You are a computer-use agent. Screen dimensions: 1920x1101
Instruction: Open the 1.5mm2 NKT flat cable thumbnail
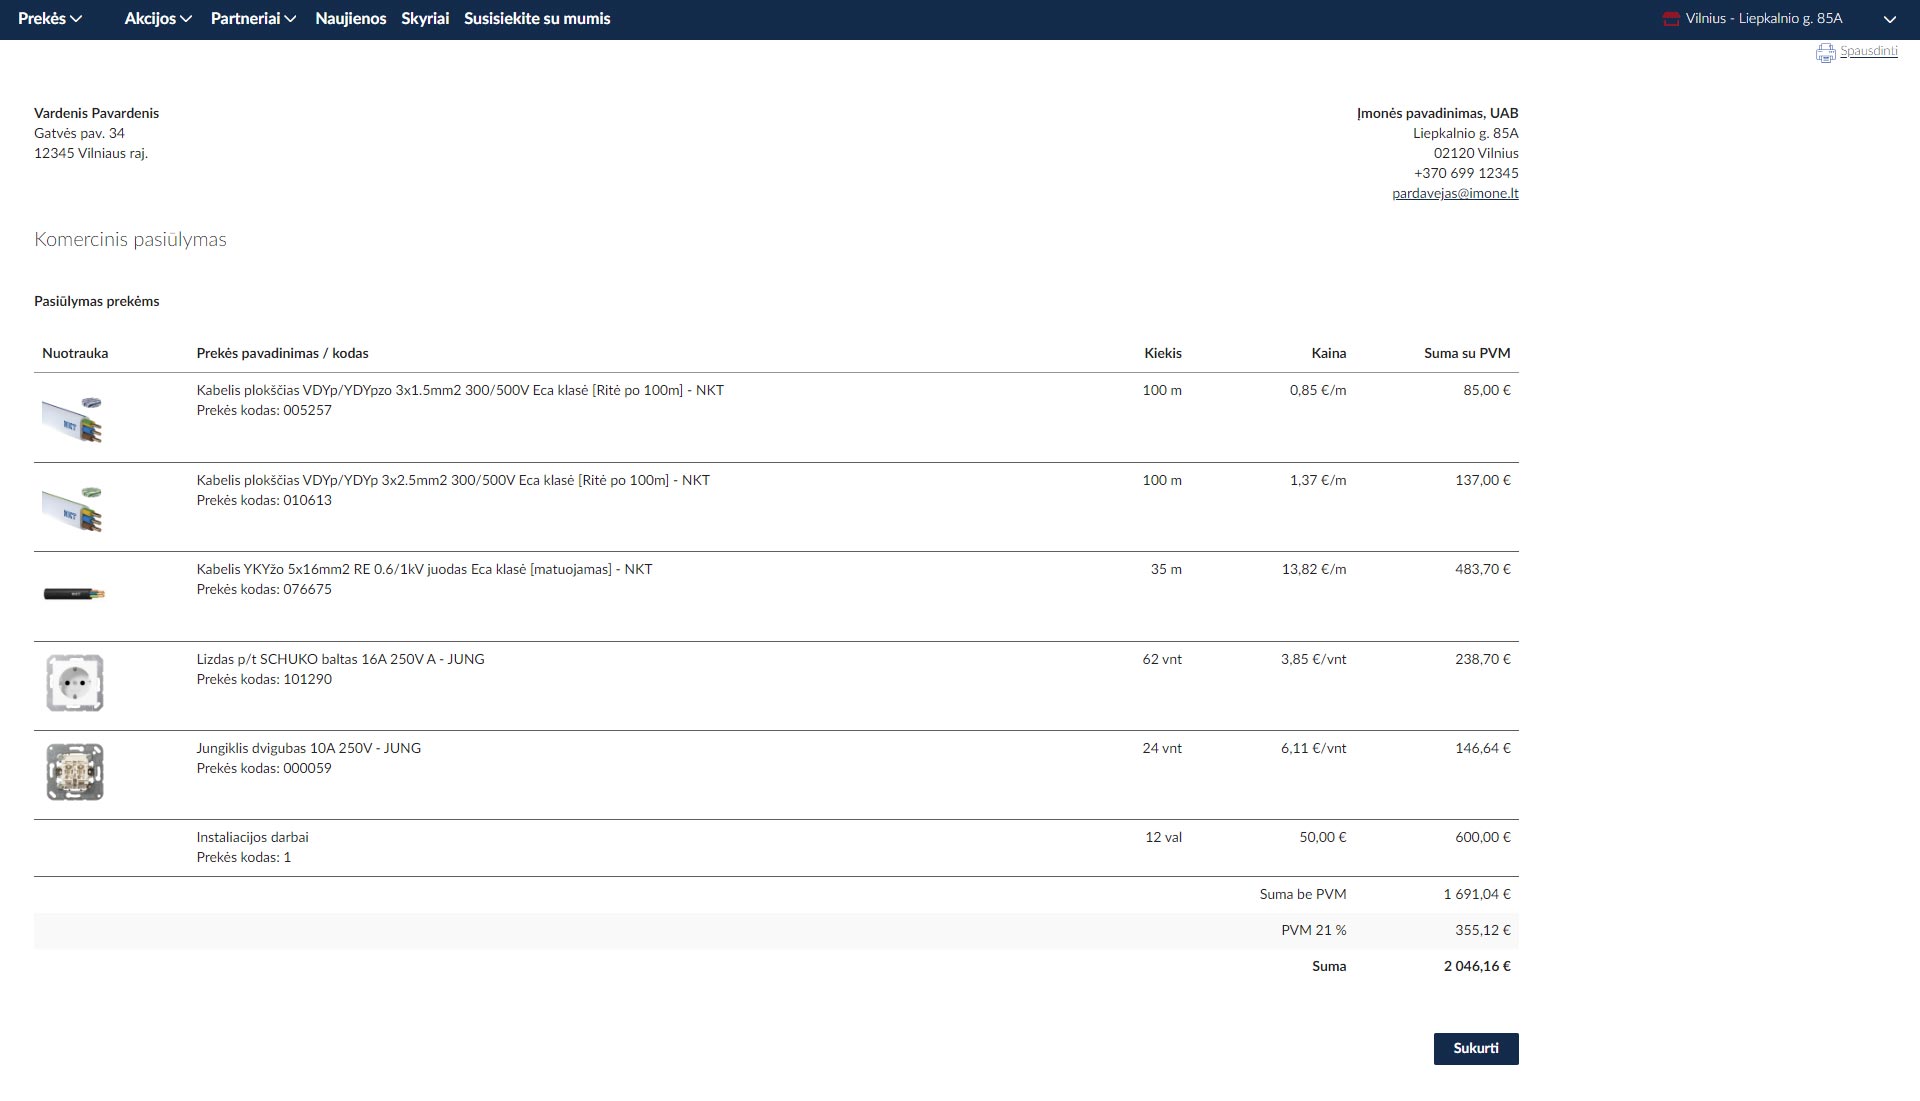(74, 418)
